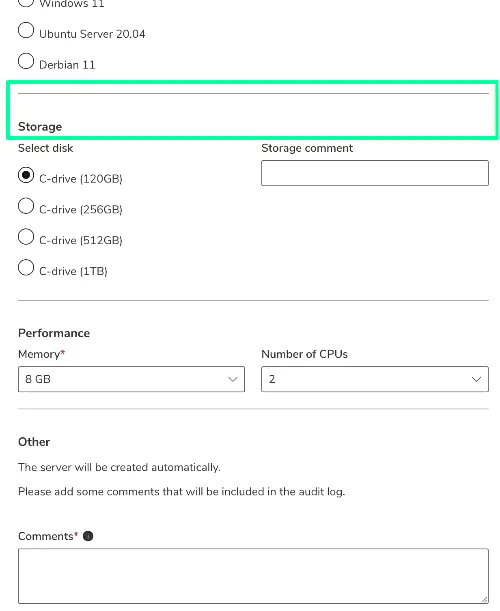The image size is (500, 611).
Task: Select C-drive (256GB) radio button
Action: click(26, 206)
